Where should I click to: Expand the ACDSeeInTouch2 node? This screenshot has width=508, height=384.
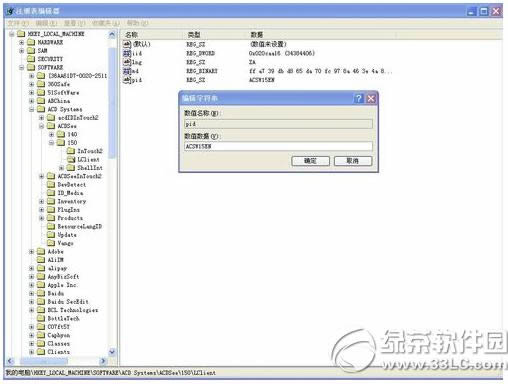[x=42, y=176]
